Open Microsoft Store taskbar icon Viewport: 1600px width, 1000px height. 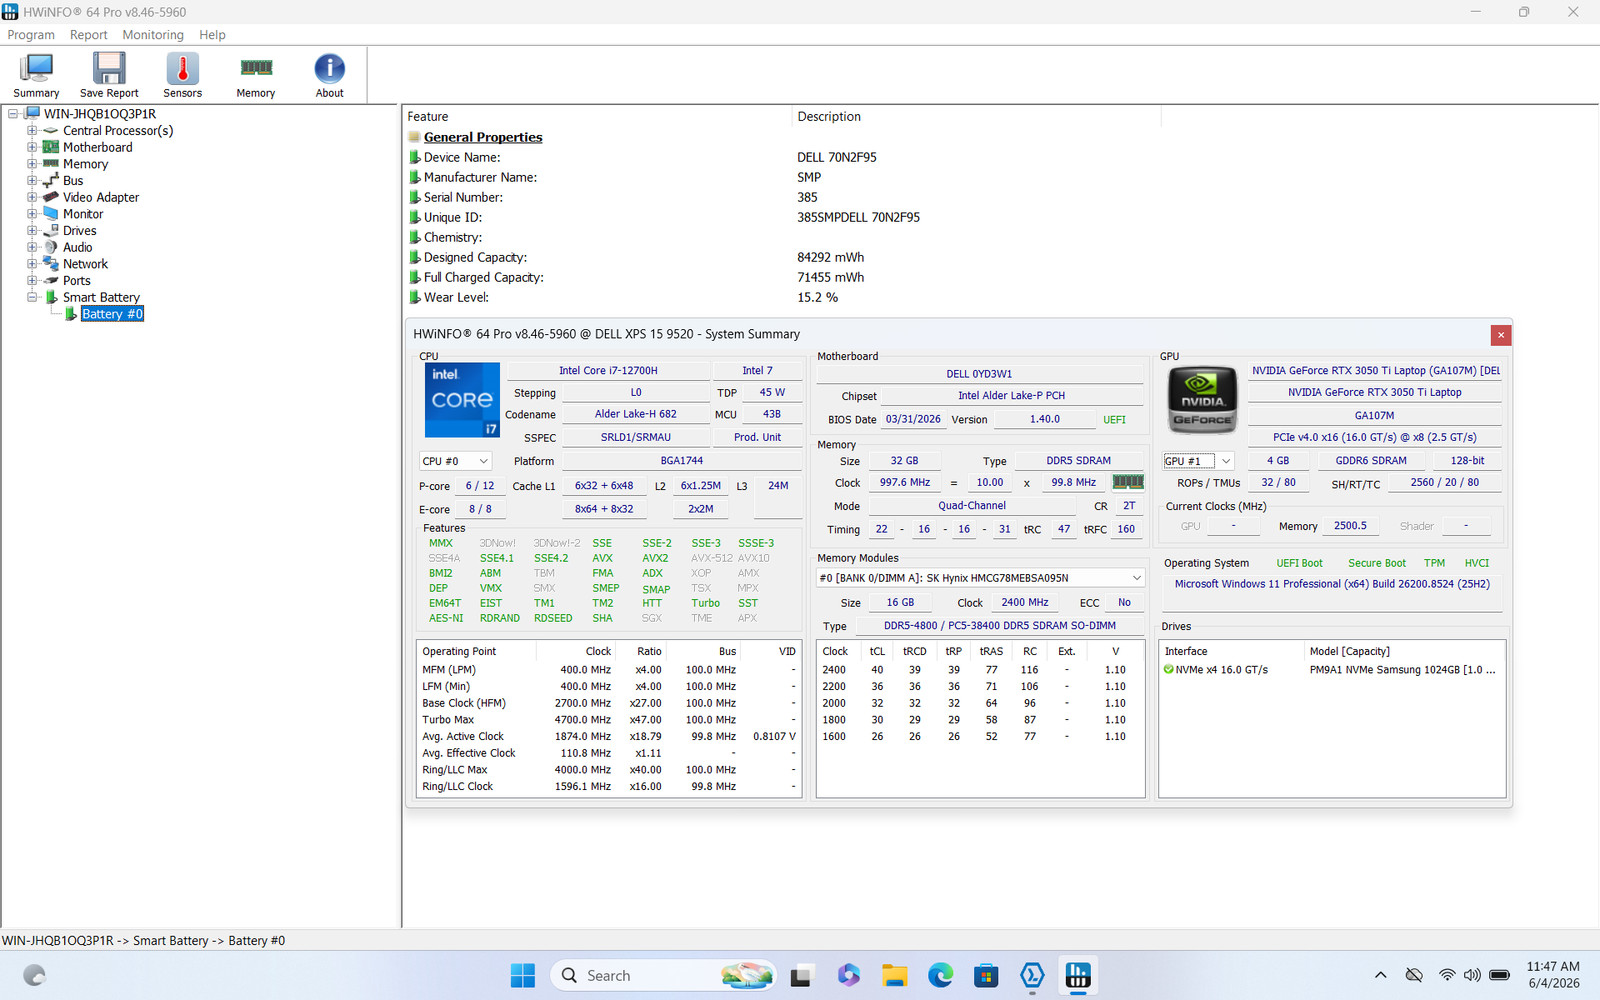[x=986, y=976]
